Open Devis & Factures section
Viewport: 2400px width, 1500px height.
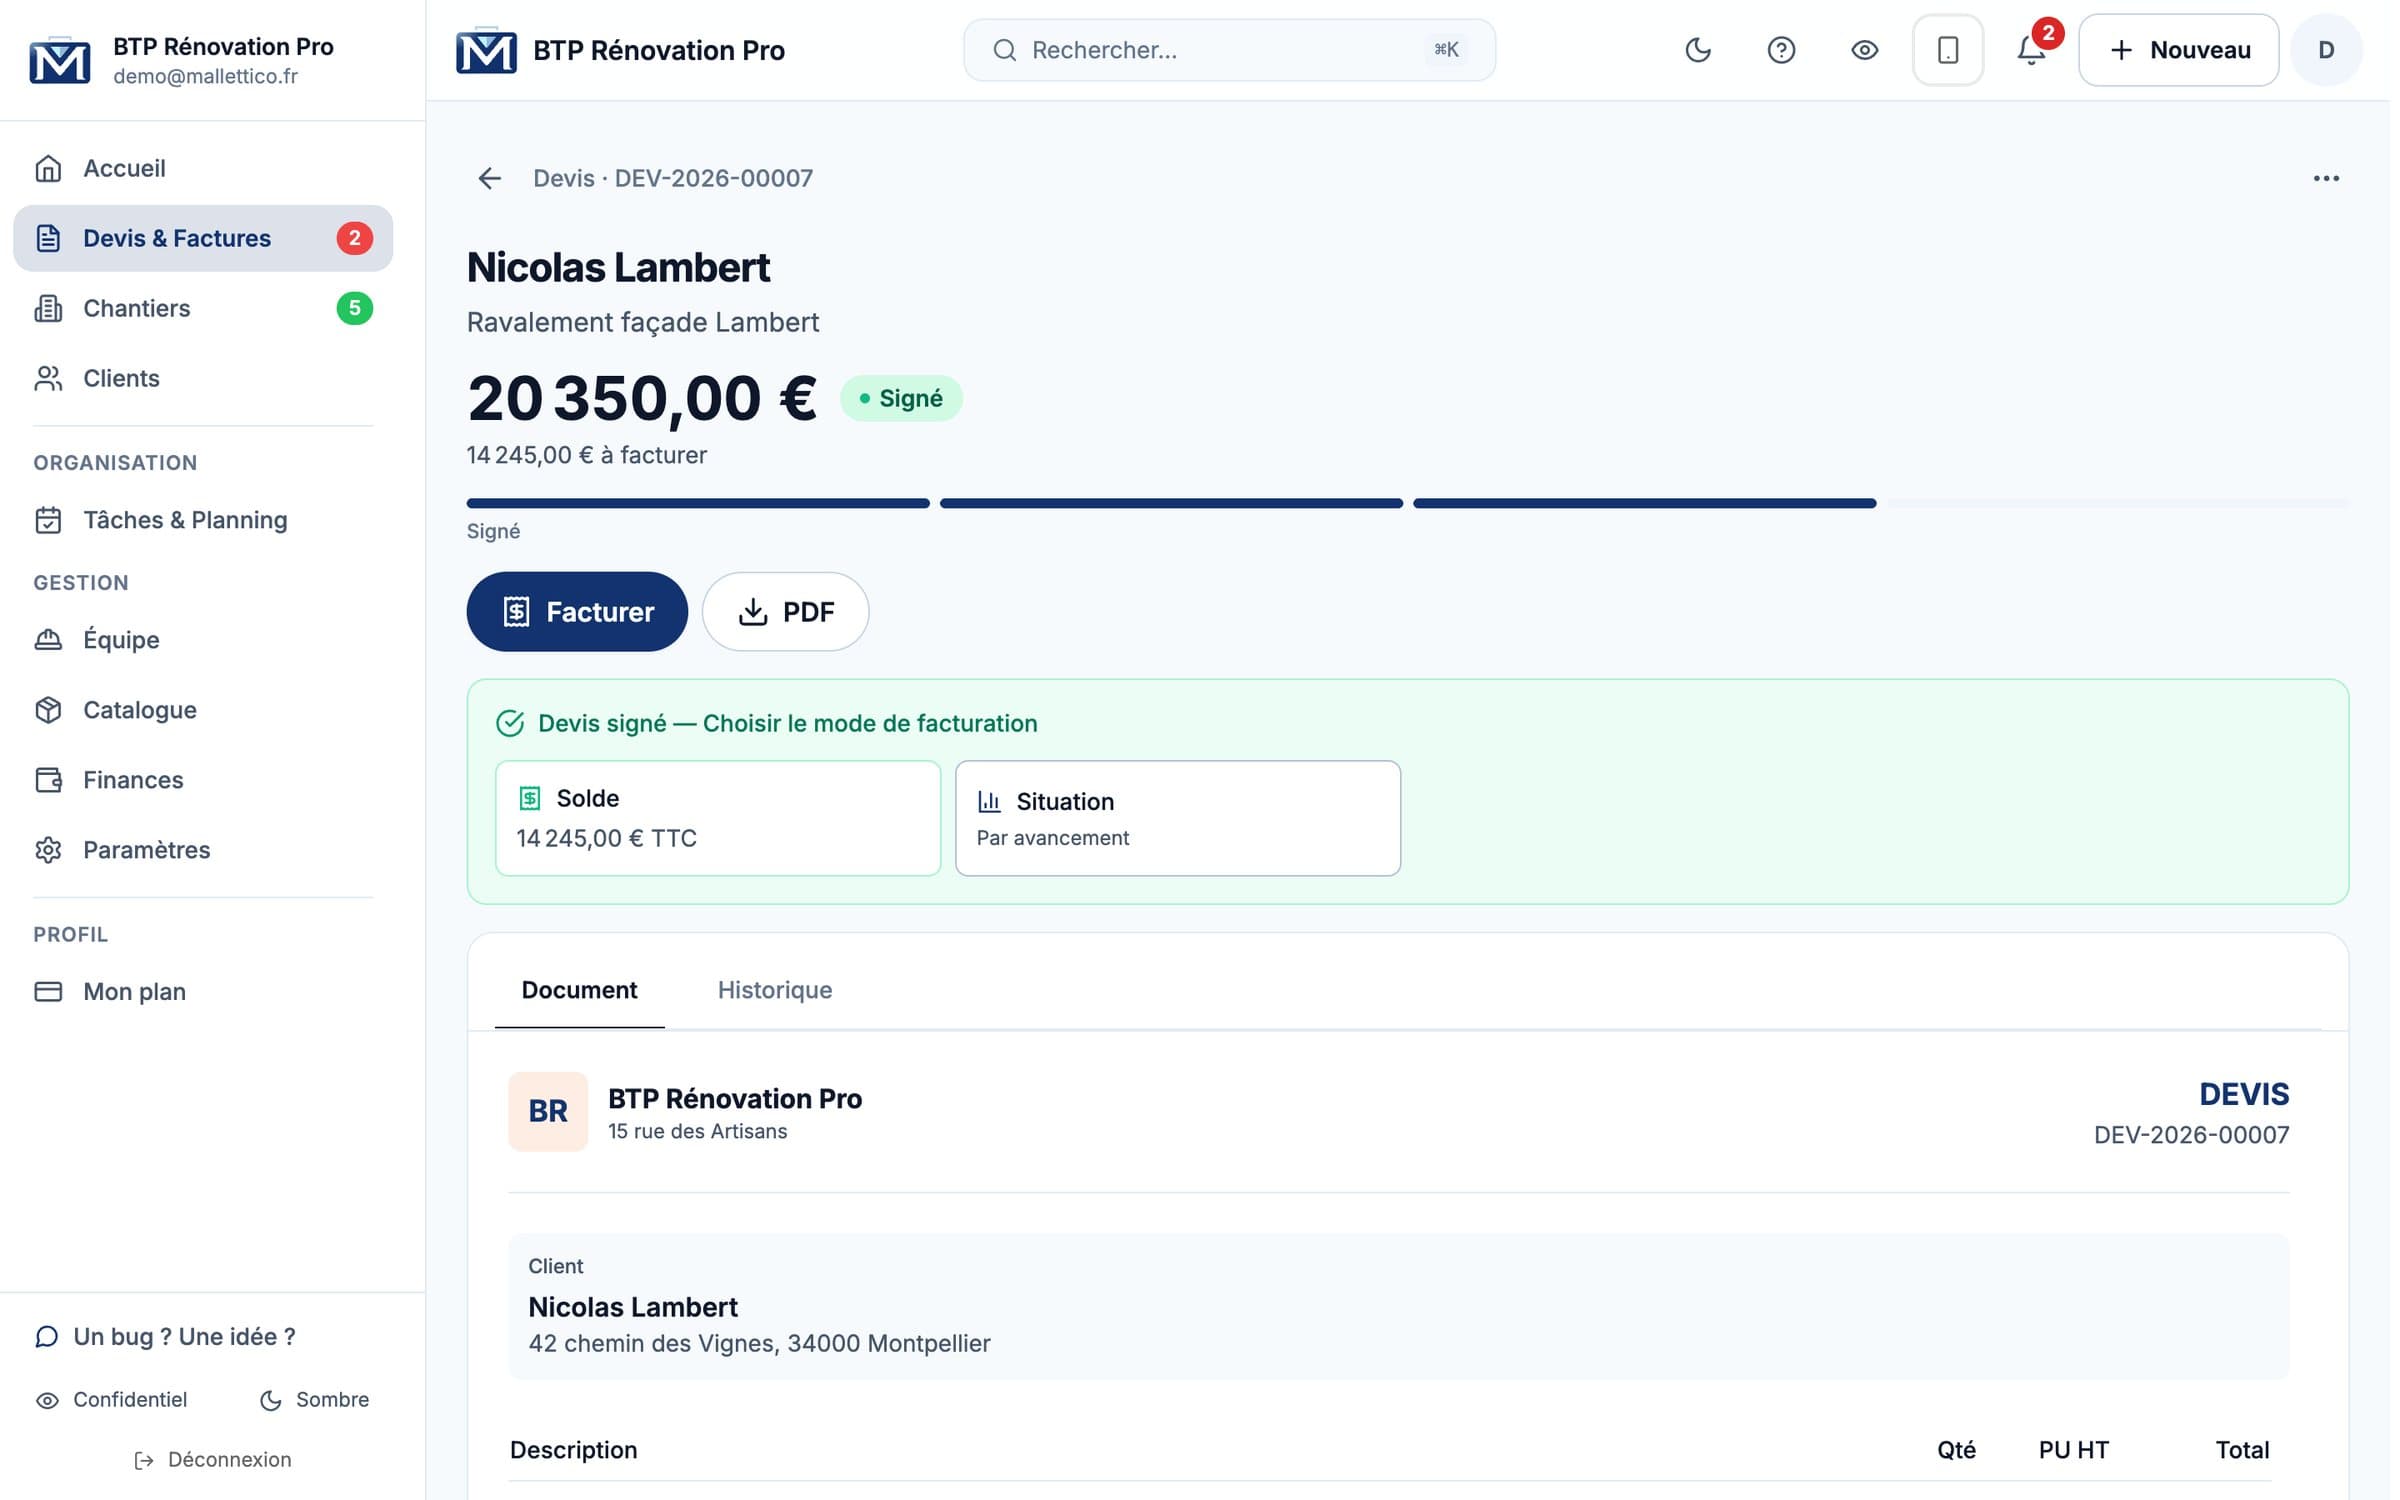pos(203,238)
